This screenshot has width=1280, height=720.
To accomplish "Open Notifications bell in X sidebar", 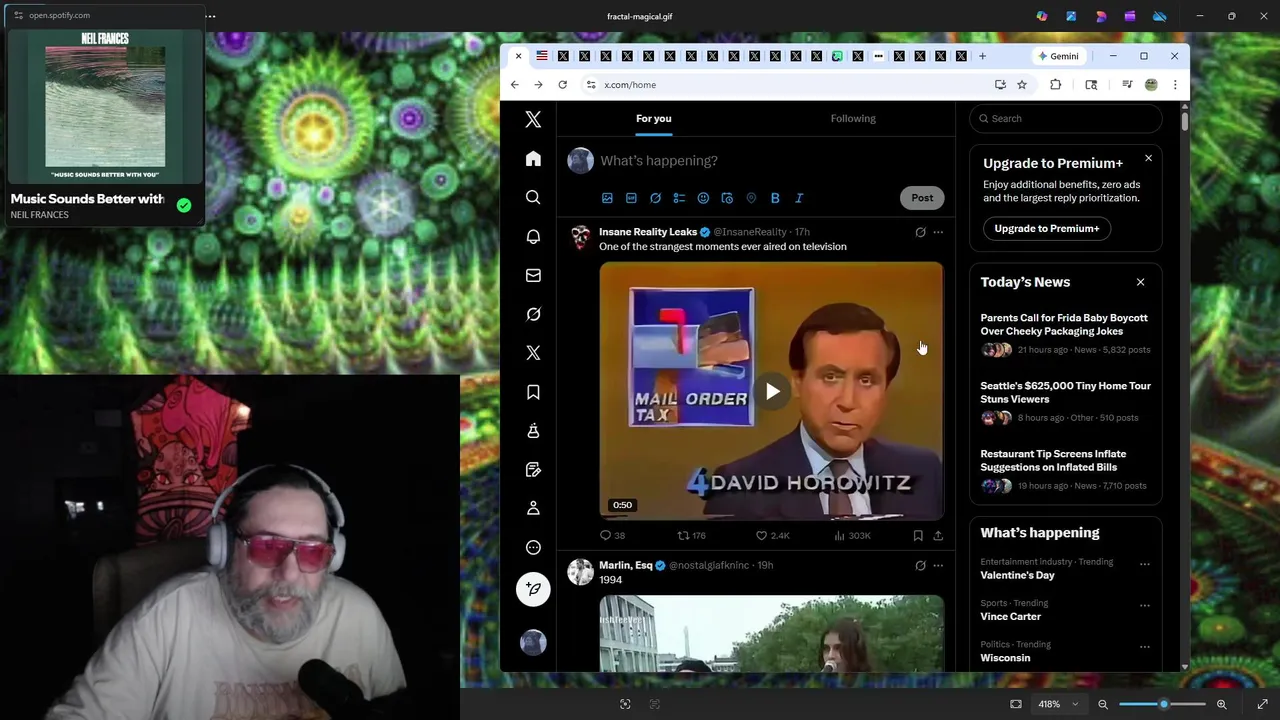I will [x=533, y=237].
